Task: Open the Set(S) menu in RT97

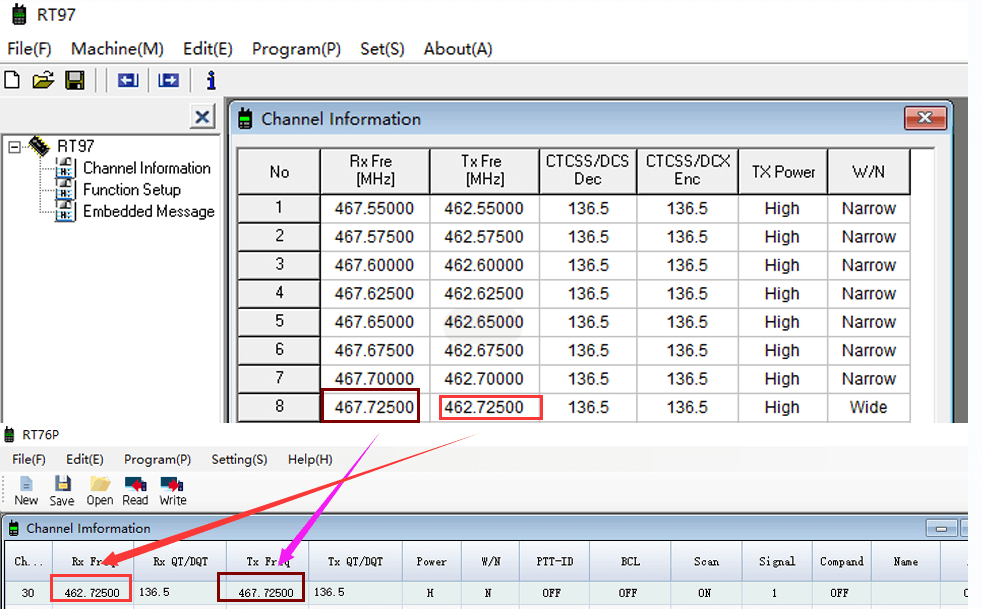Action: (x=382, y=49)
